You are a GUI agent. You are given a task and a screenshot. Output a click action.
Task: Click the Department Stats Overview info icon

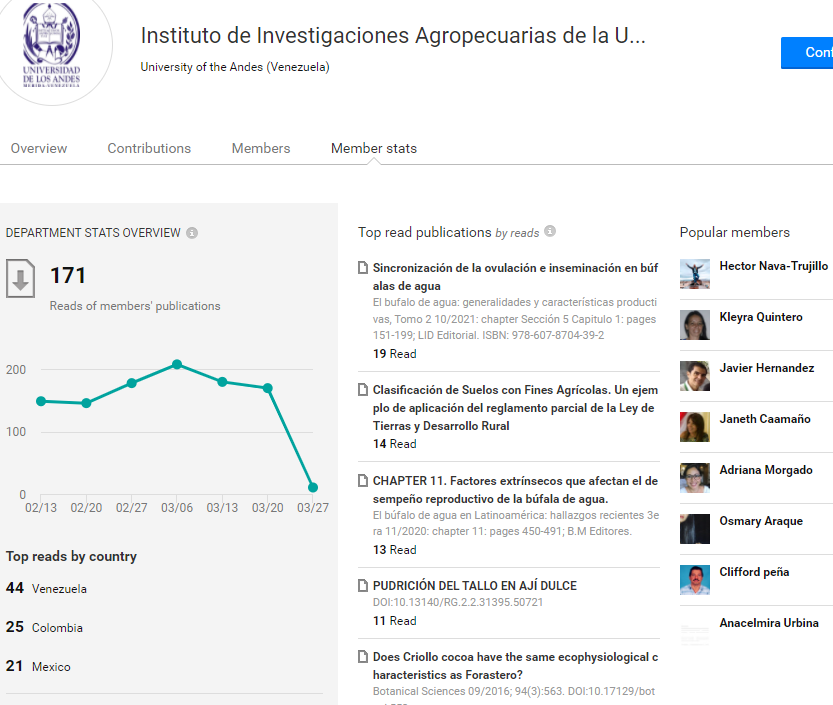(192, 233)
